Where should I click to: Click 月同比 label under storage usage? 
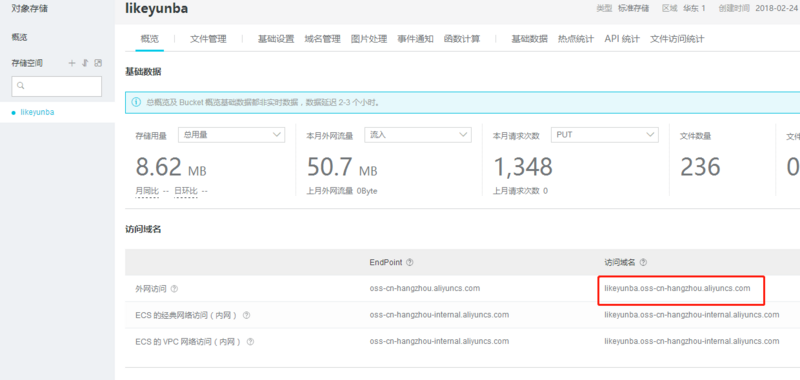coord(147,191)
